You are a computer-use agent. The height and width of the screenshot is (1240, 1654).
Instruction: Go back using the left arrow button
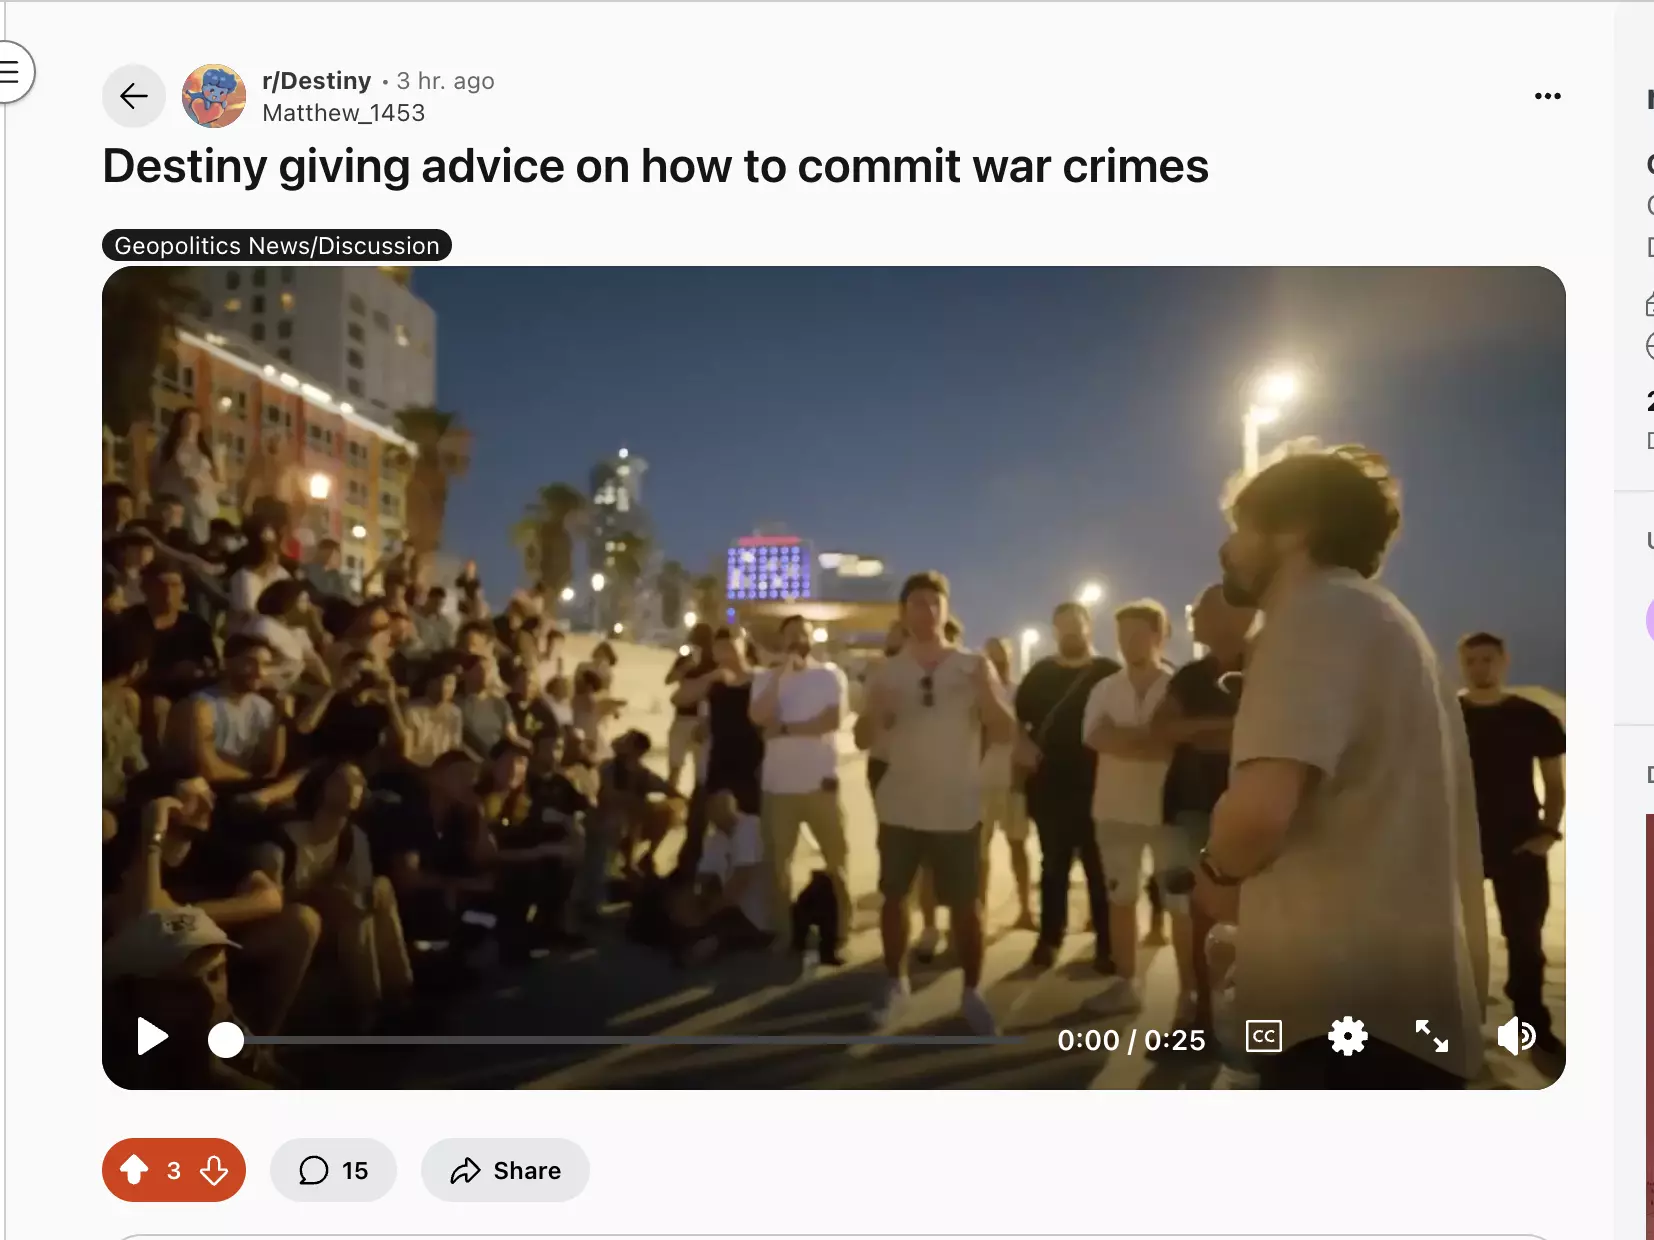(x=134, y=96)
